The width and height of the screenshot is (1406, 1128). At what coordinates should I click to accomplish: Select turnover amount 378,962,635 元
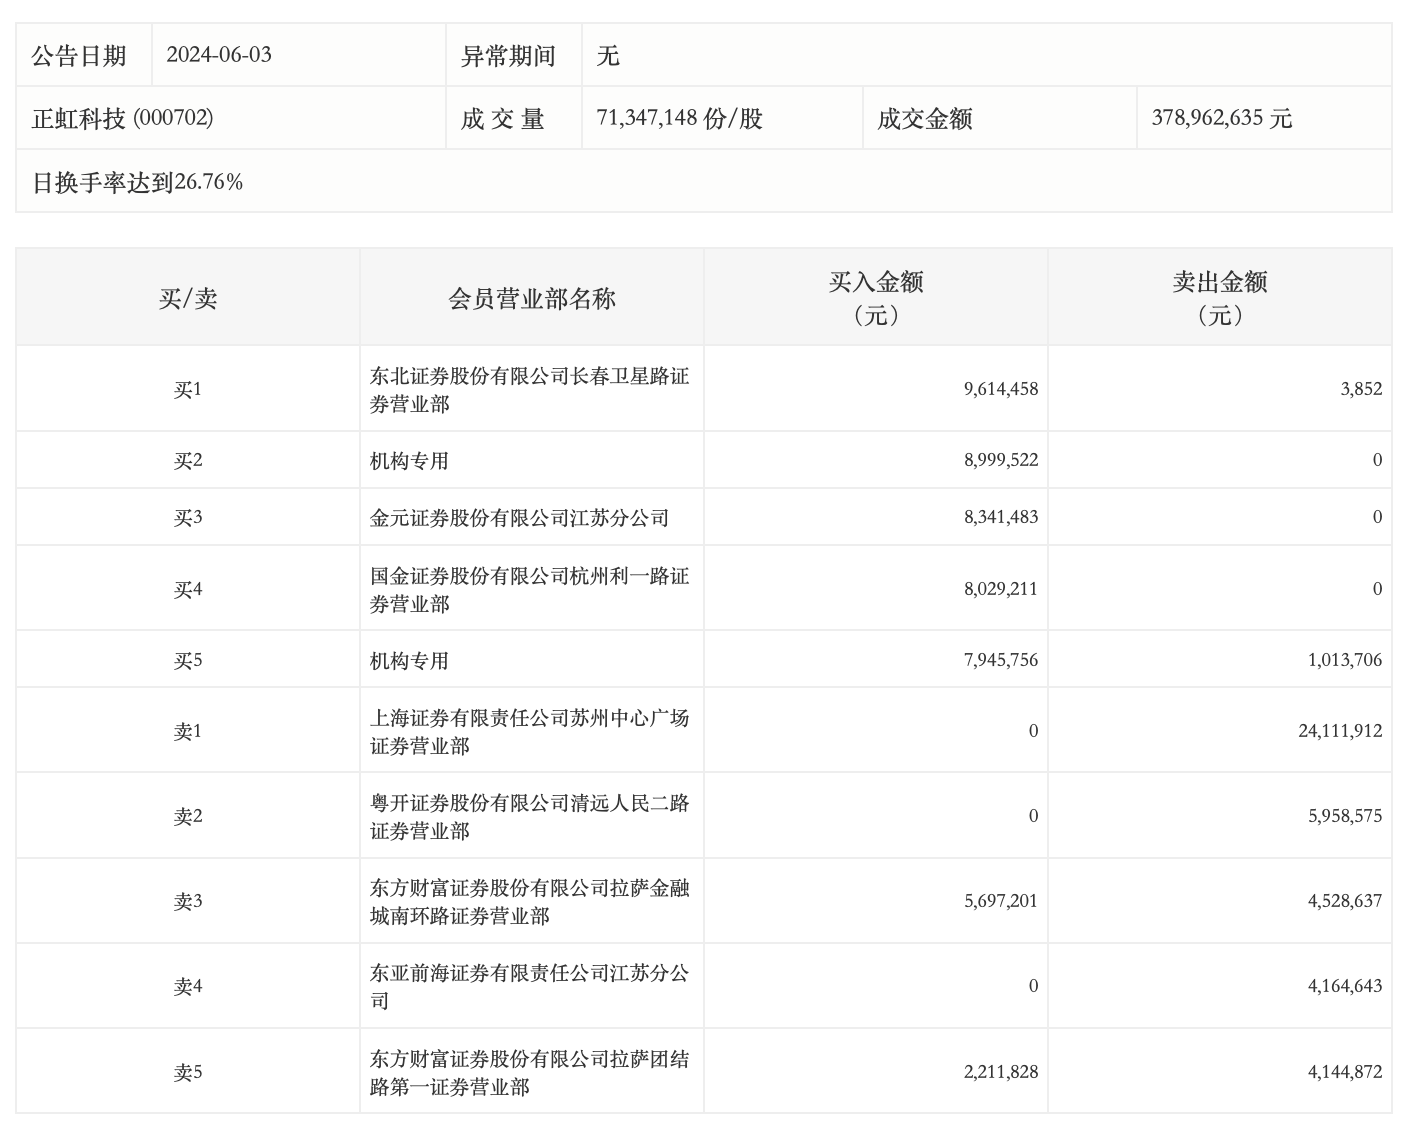point(1222,118)
